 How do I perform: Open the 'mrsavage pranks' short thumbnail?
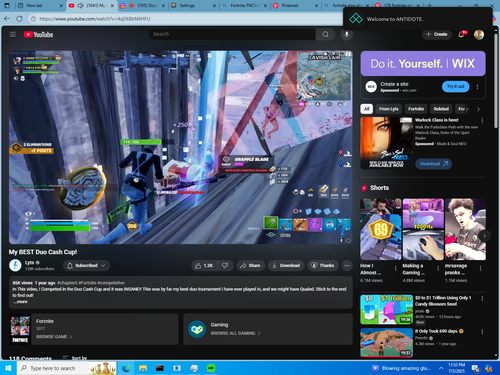(x=465, y=229)
